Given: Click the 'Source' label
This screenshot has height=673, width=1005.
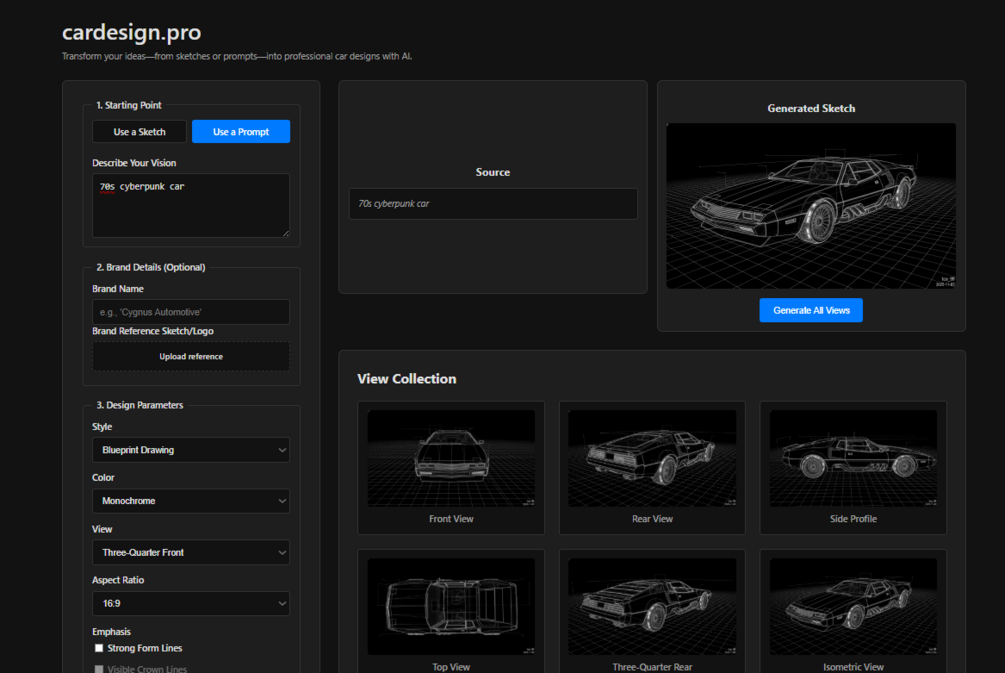Looking at the screenshot, I should click(x=493, y=172).
